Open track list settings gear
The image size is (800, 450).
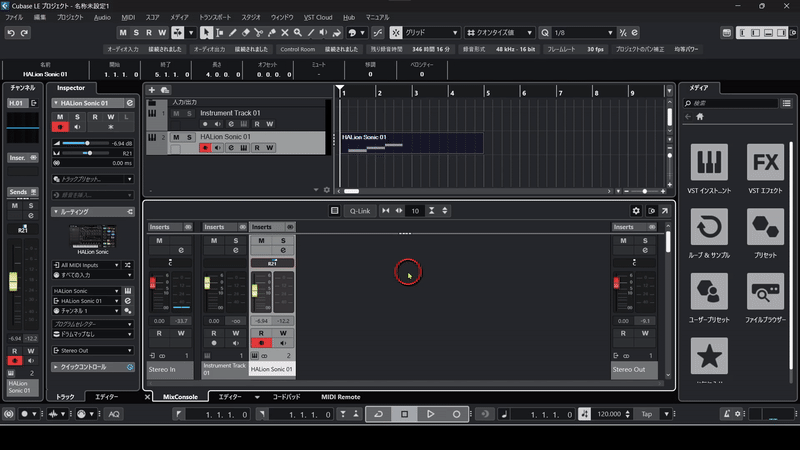(327, 190)
